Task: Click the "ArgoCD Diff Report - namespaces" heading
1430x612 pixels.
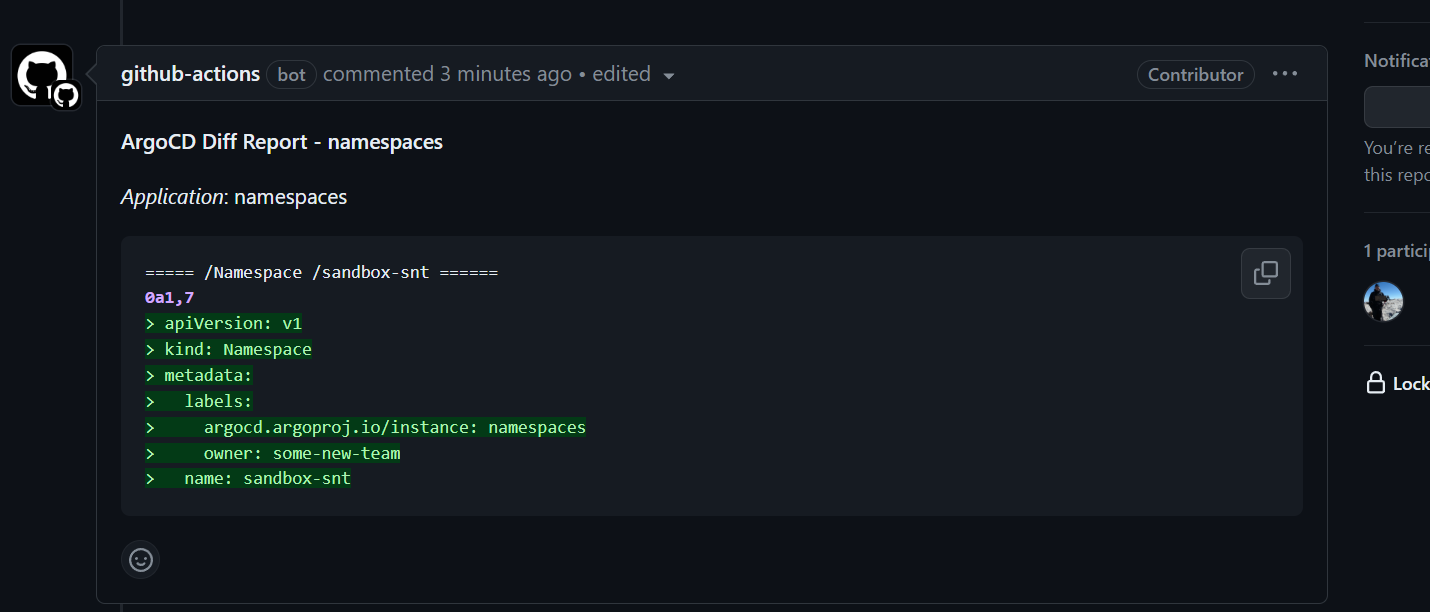Action: coord(282,142)
